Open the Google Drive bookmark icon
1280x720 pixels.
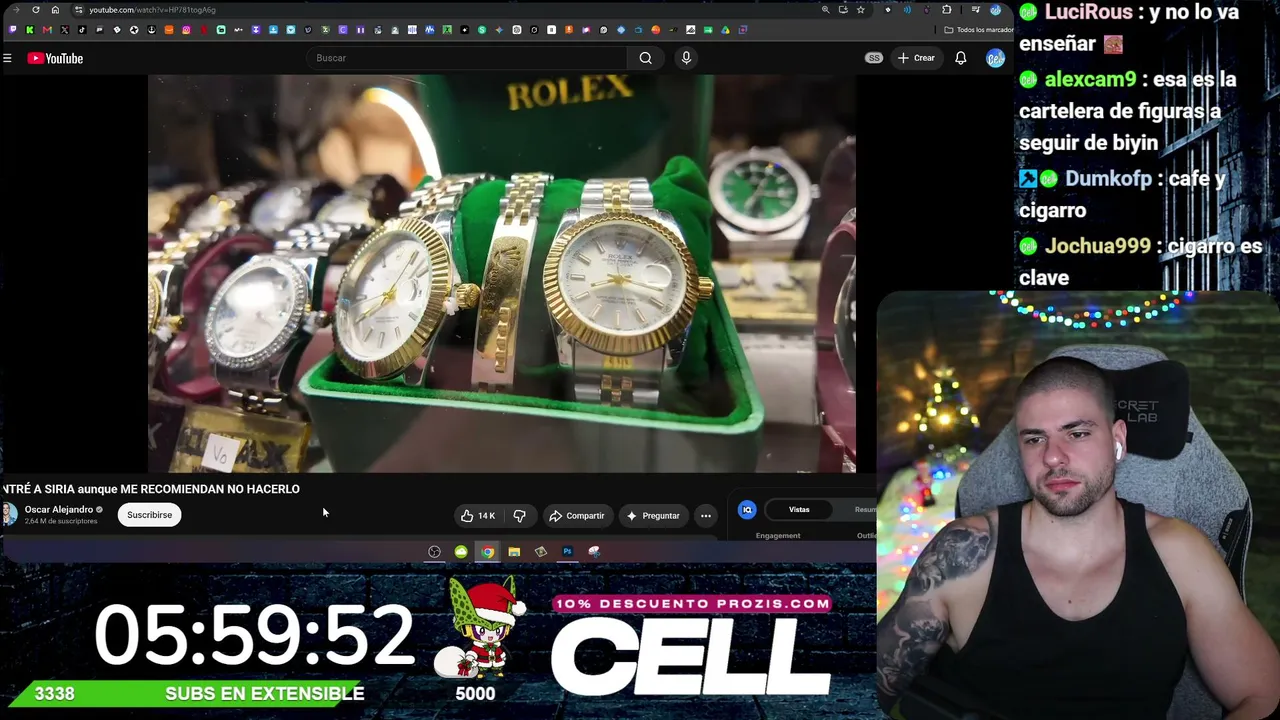click(x=725, y=30)
